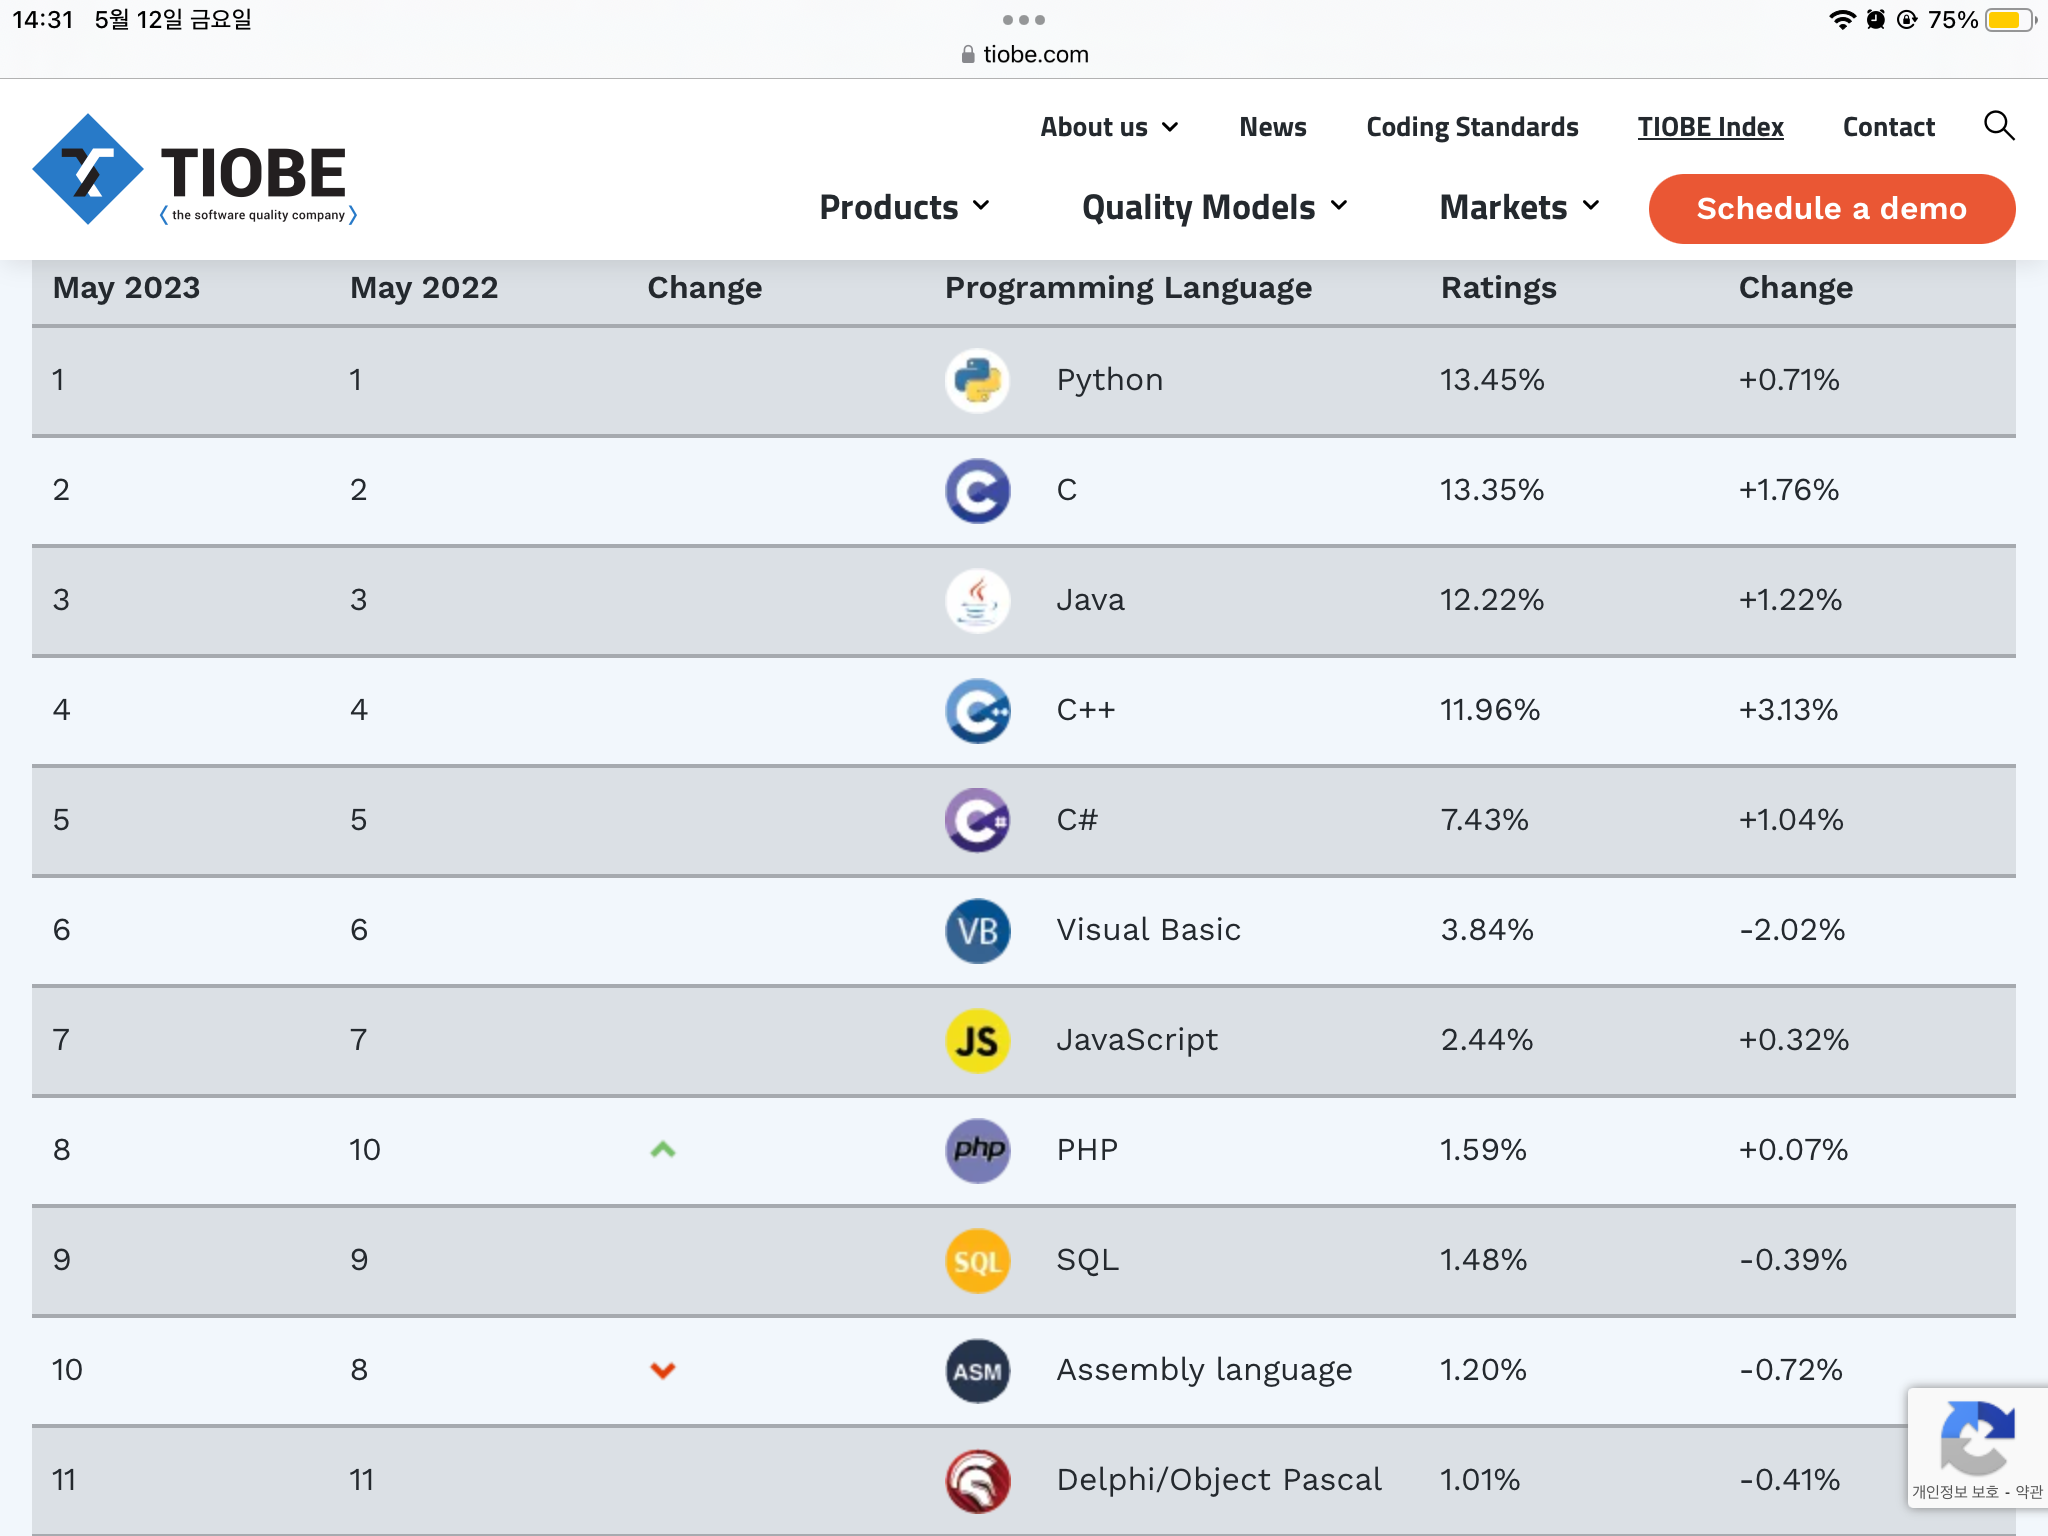This screenshot has width=2048, height=1536.
Task: Tap the Wi-Fi status icon
Action: pyautogui.click(x=1841, y=20)
